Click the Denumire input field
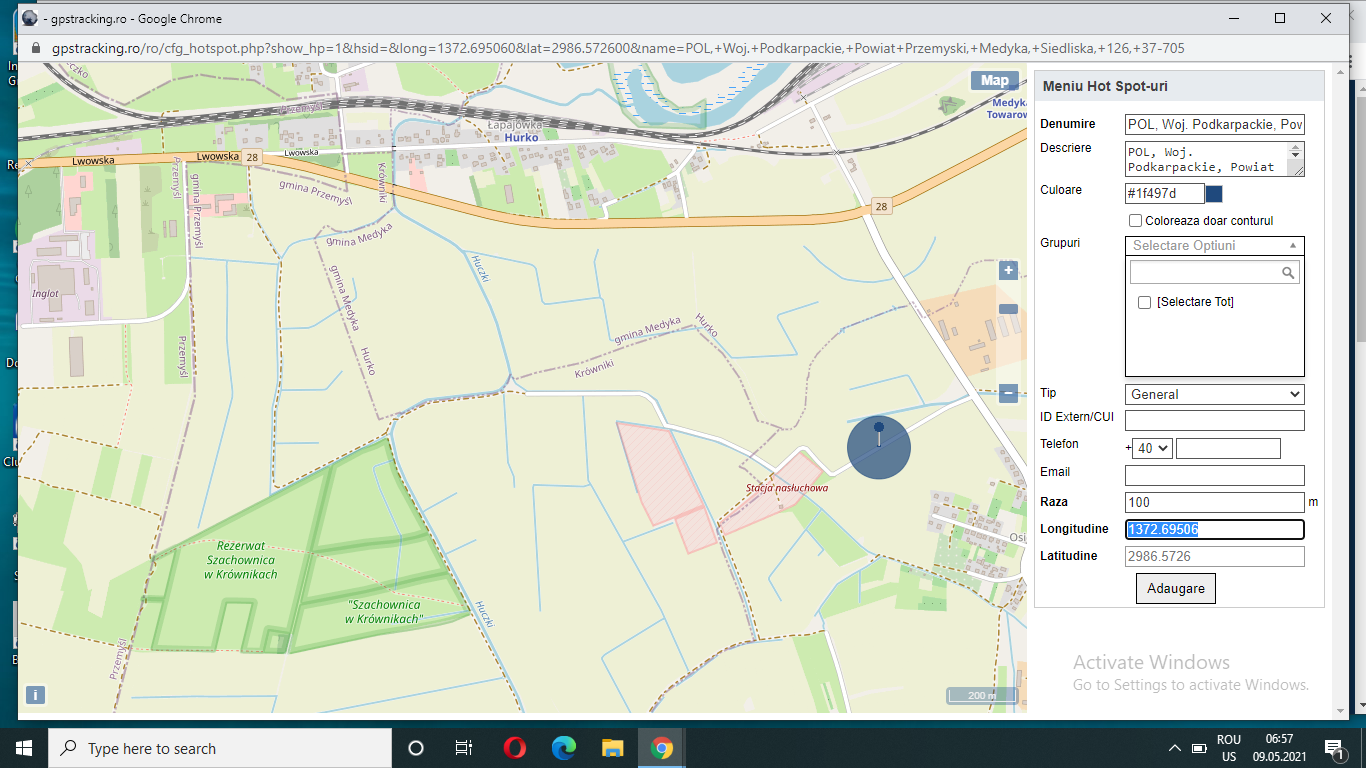 1214,125
